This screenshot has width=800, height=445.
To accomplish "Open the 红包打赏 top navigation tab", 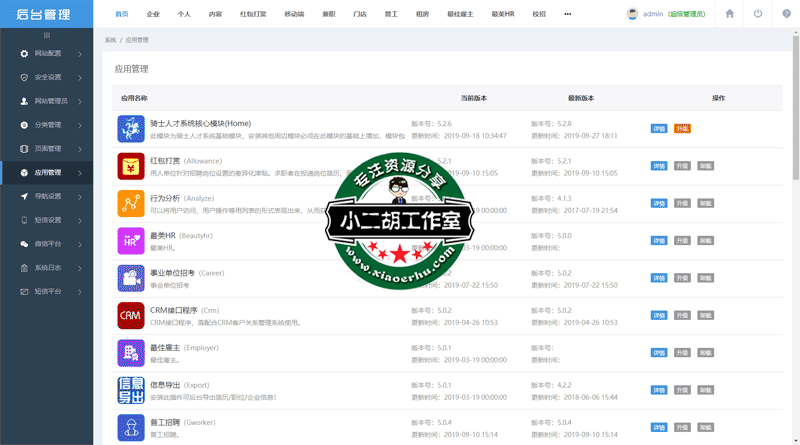I will tap(253, 15).
